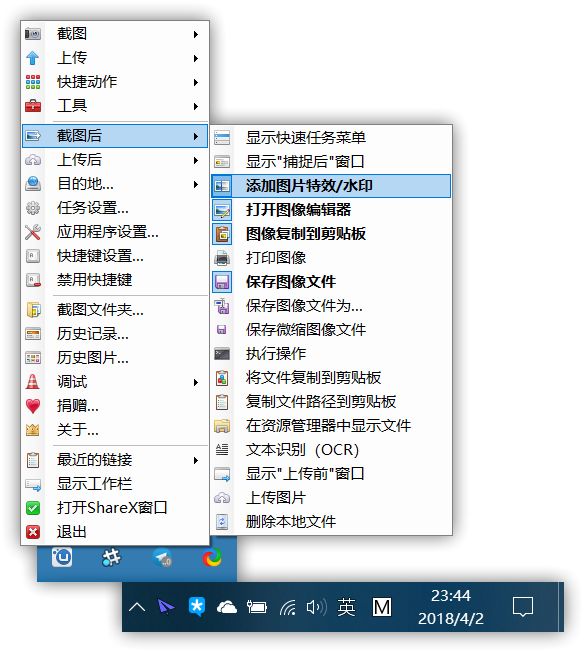Click the cloud icon beside 上传图片
Screen dimensions: 584x652
[222, 498]
